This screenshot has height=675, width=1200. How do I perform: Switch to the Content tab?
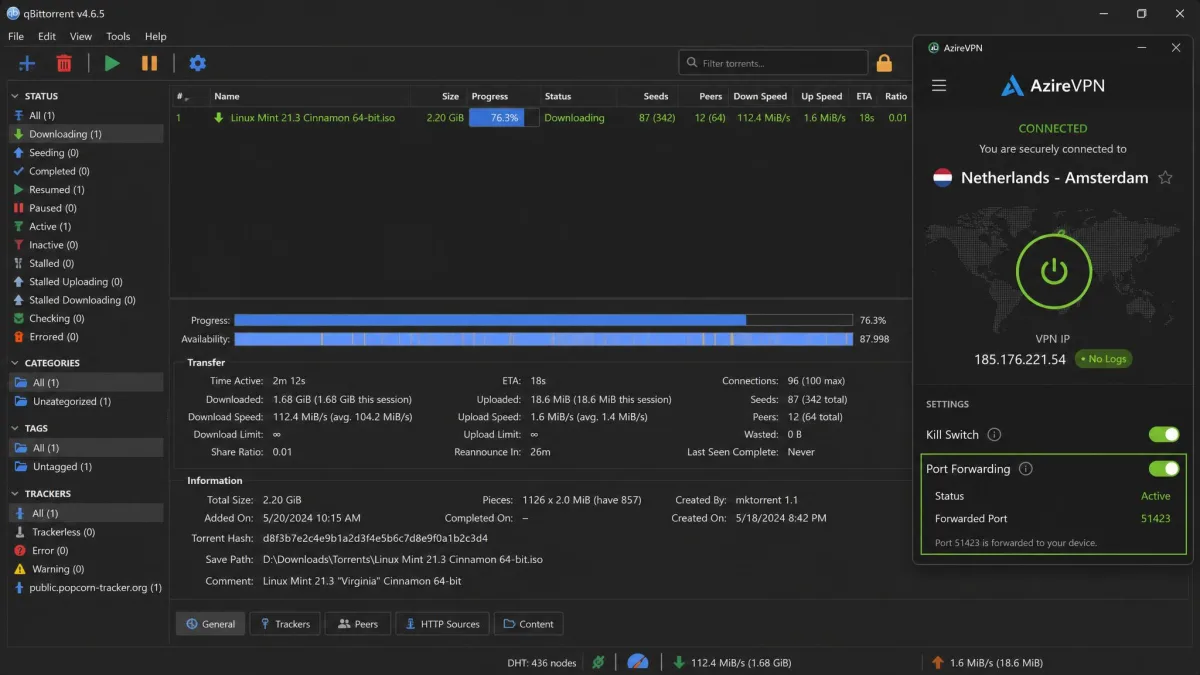(x=528, y=624)
